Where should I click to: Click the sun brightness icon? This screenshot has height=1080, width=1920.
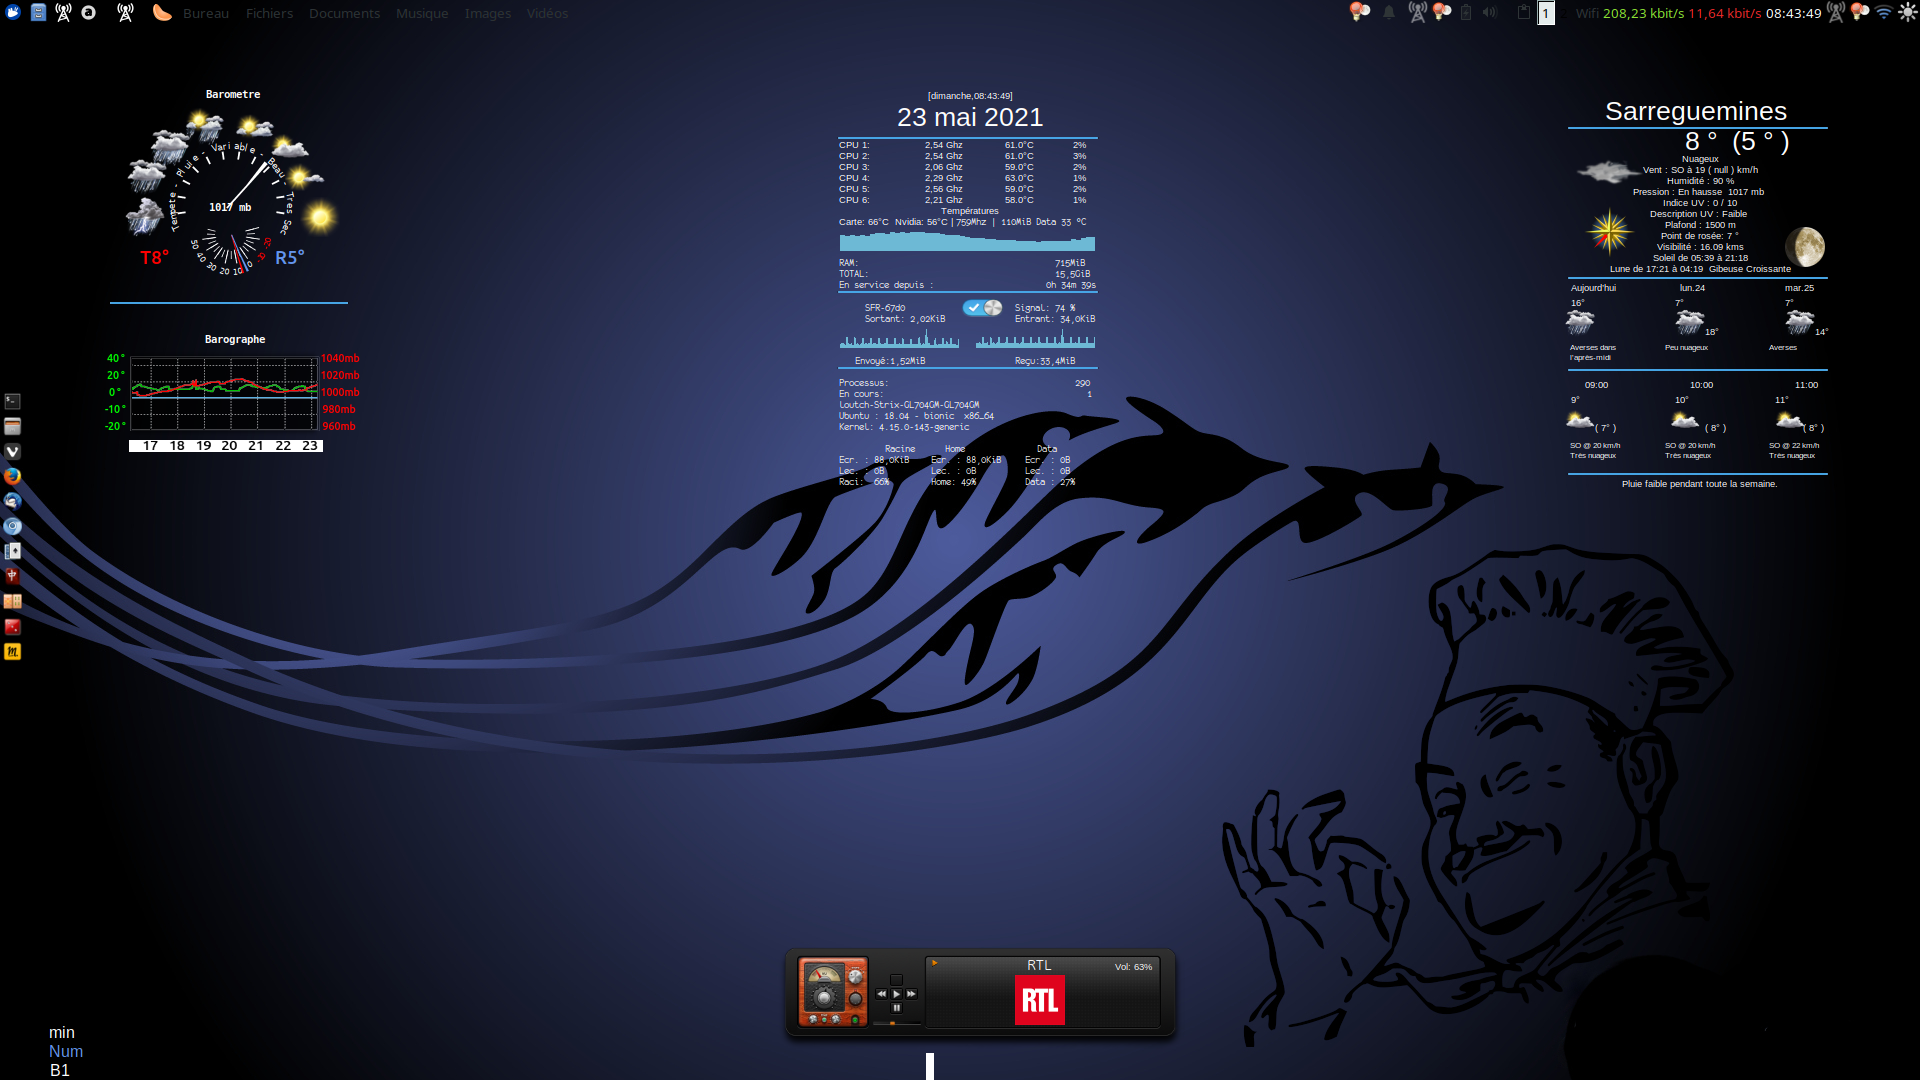[1908, 13]
